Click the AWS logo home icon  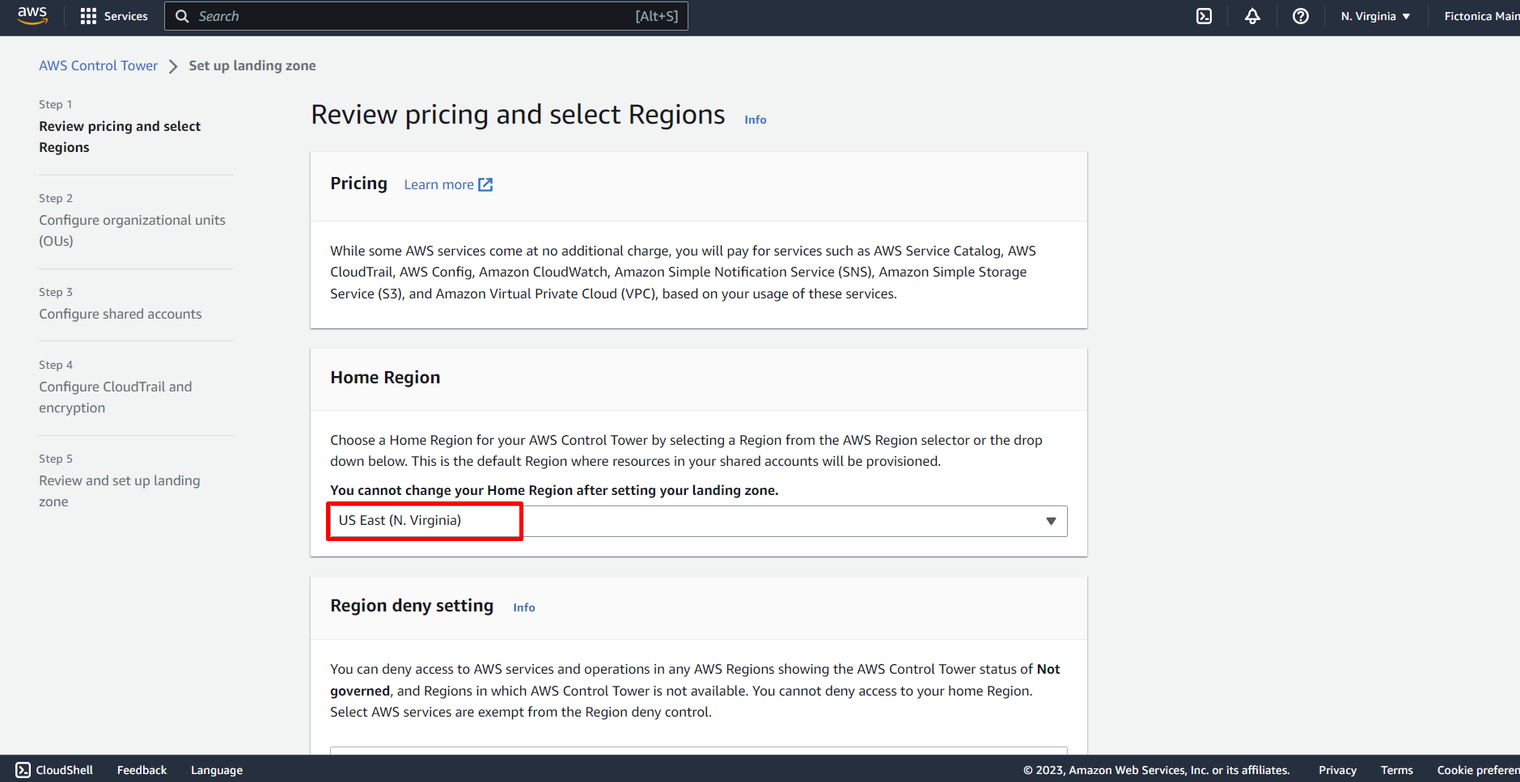click(x=32, y=16)
